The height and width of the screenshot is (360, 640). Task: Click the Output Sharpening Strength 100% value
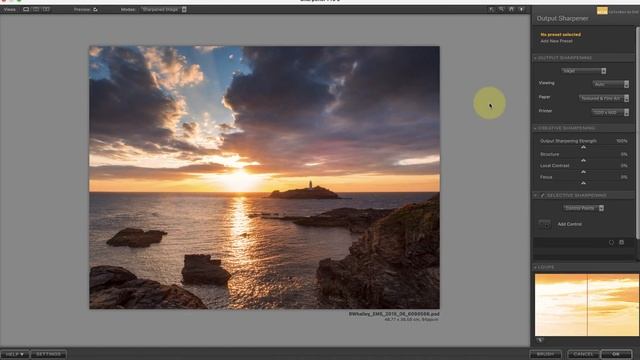[622, 141]
